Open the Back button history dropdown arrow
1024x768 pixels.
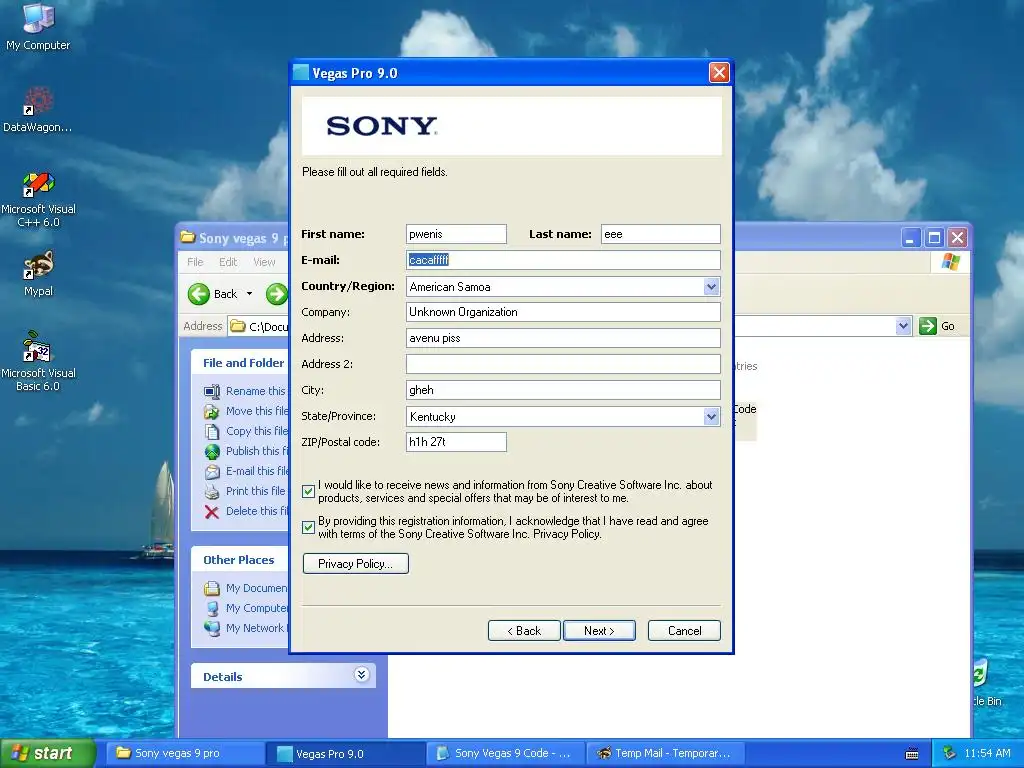249,294
